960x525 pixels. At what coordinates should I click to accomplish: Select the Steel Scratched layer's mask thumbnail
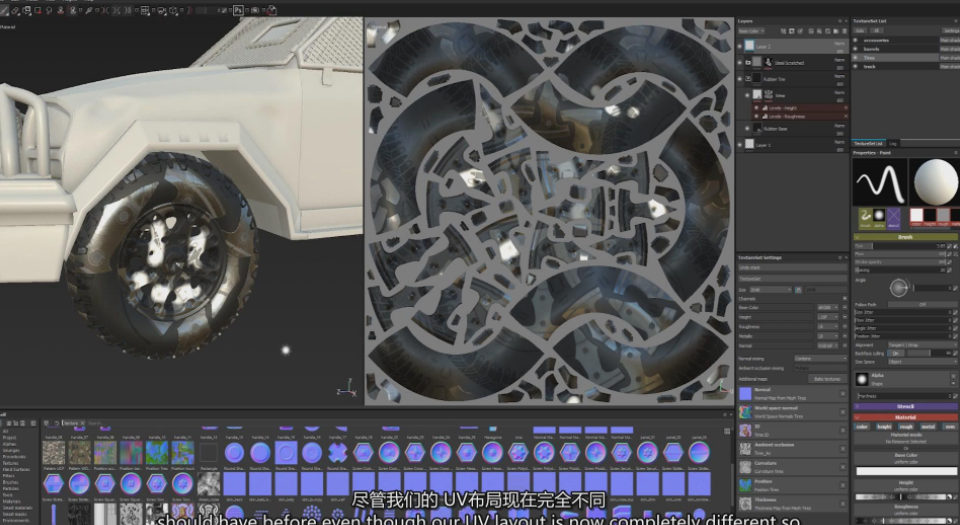coord(768,62)
